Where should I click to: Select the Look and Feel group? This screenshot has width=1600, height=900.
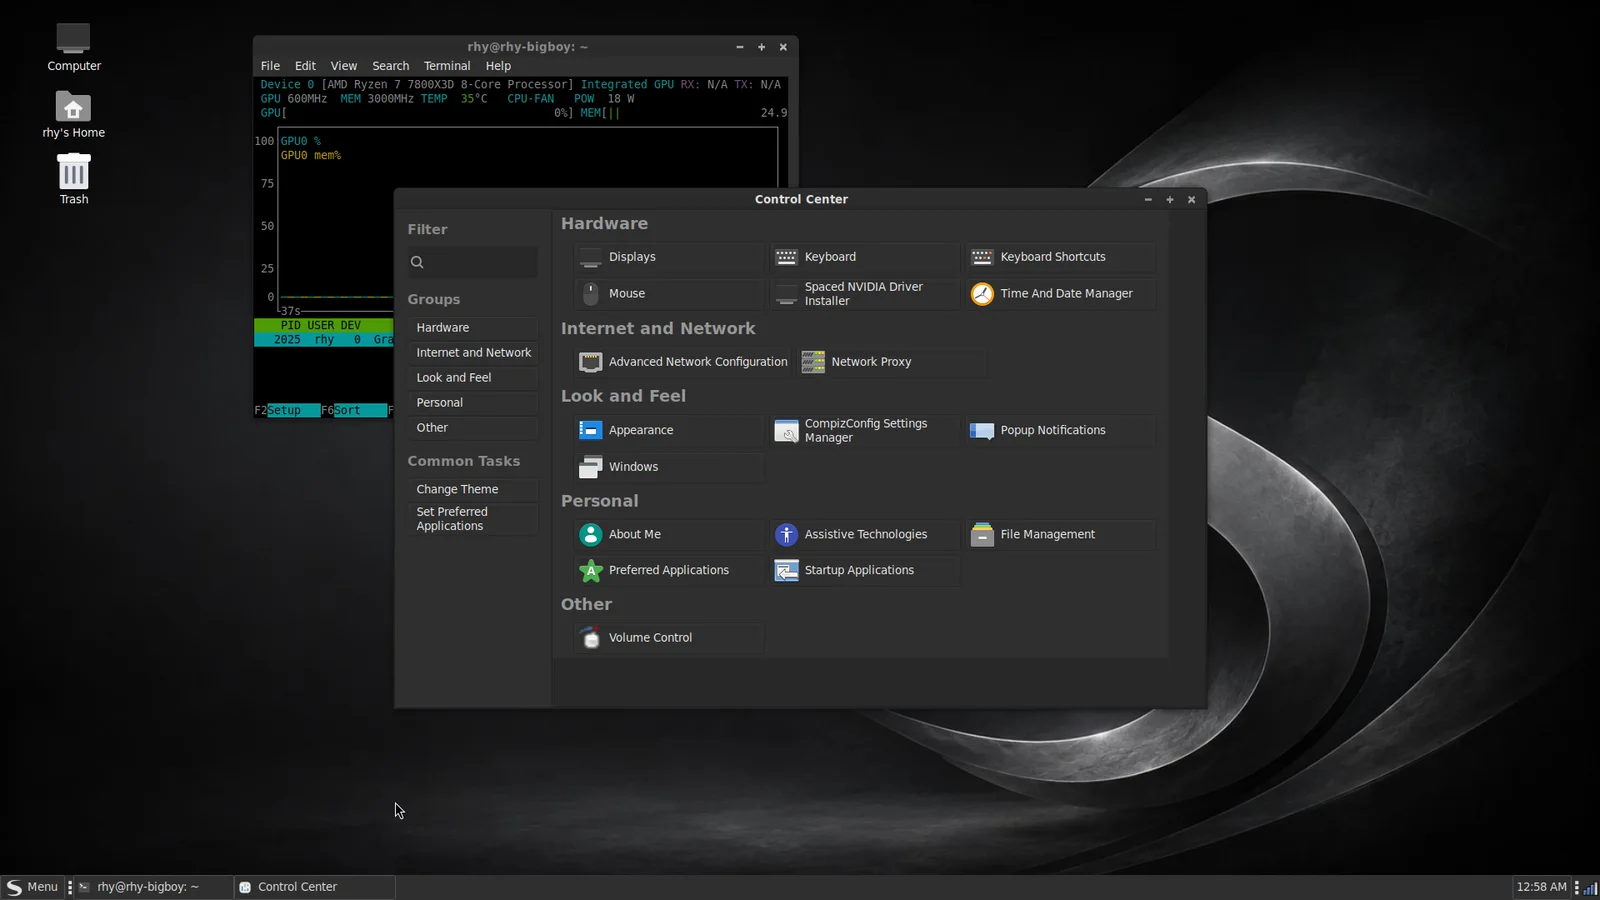click(x=472, y=378)
